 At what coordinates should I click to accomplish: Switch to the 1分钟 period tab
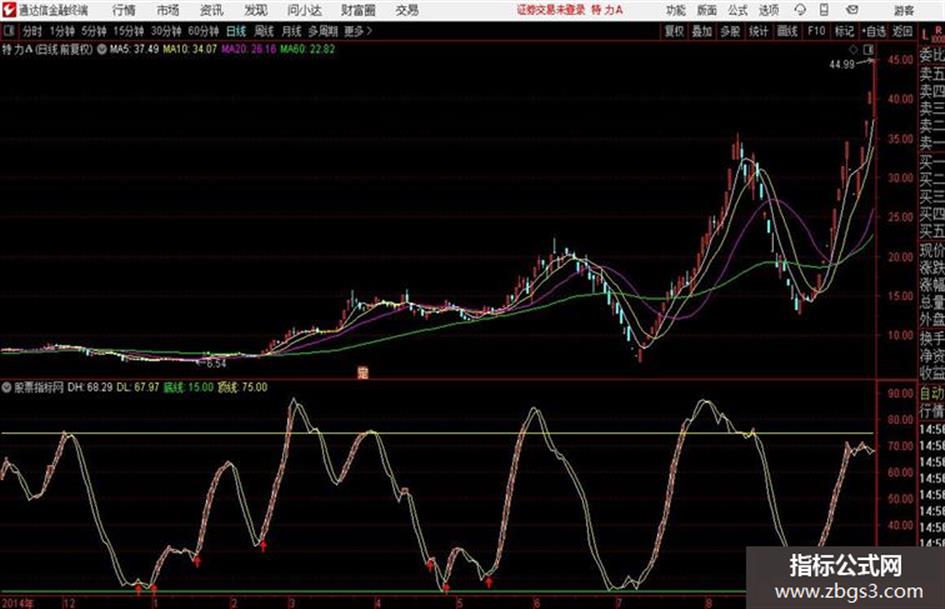tap(61, 31)
